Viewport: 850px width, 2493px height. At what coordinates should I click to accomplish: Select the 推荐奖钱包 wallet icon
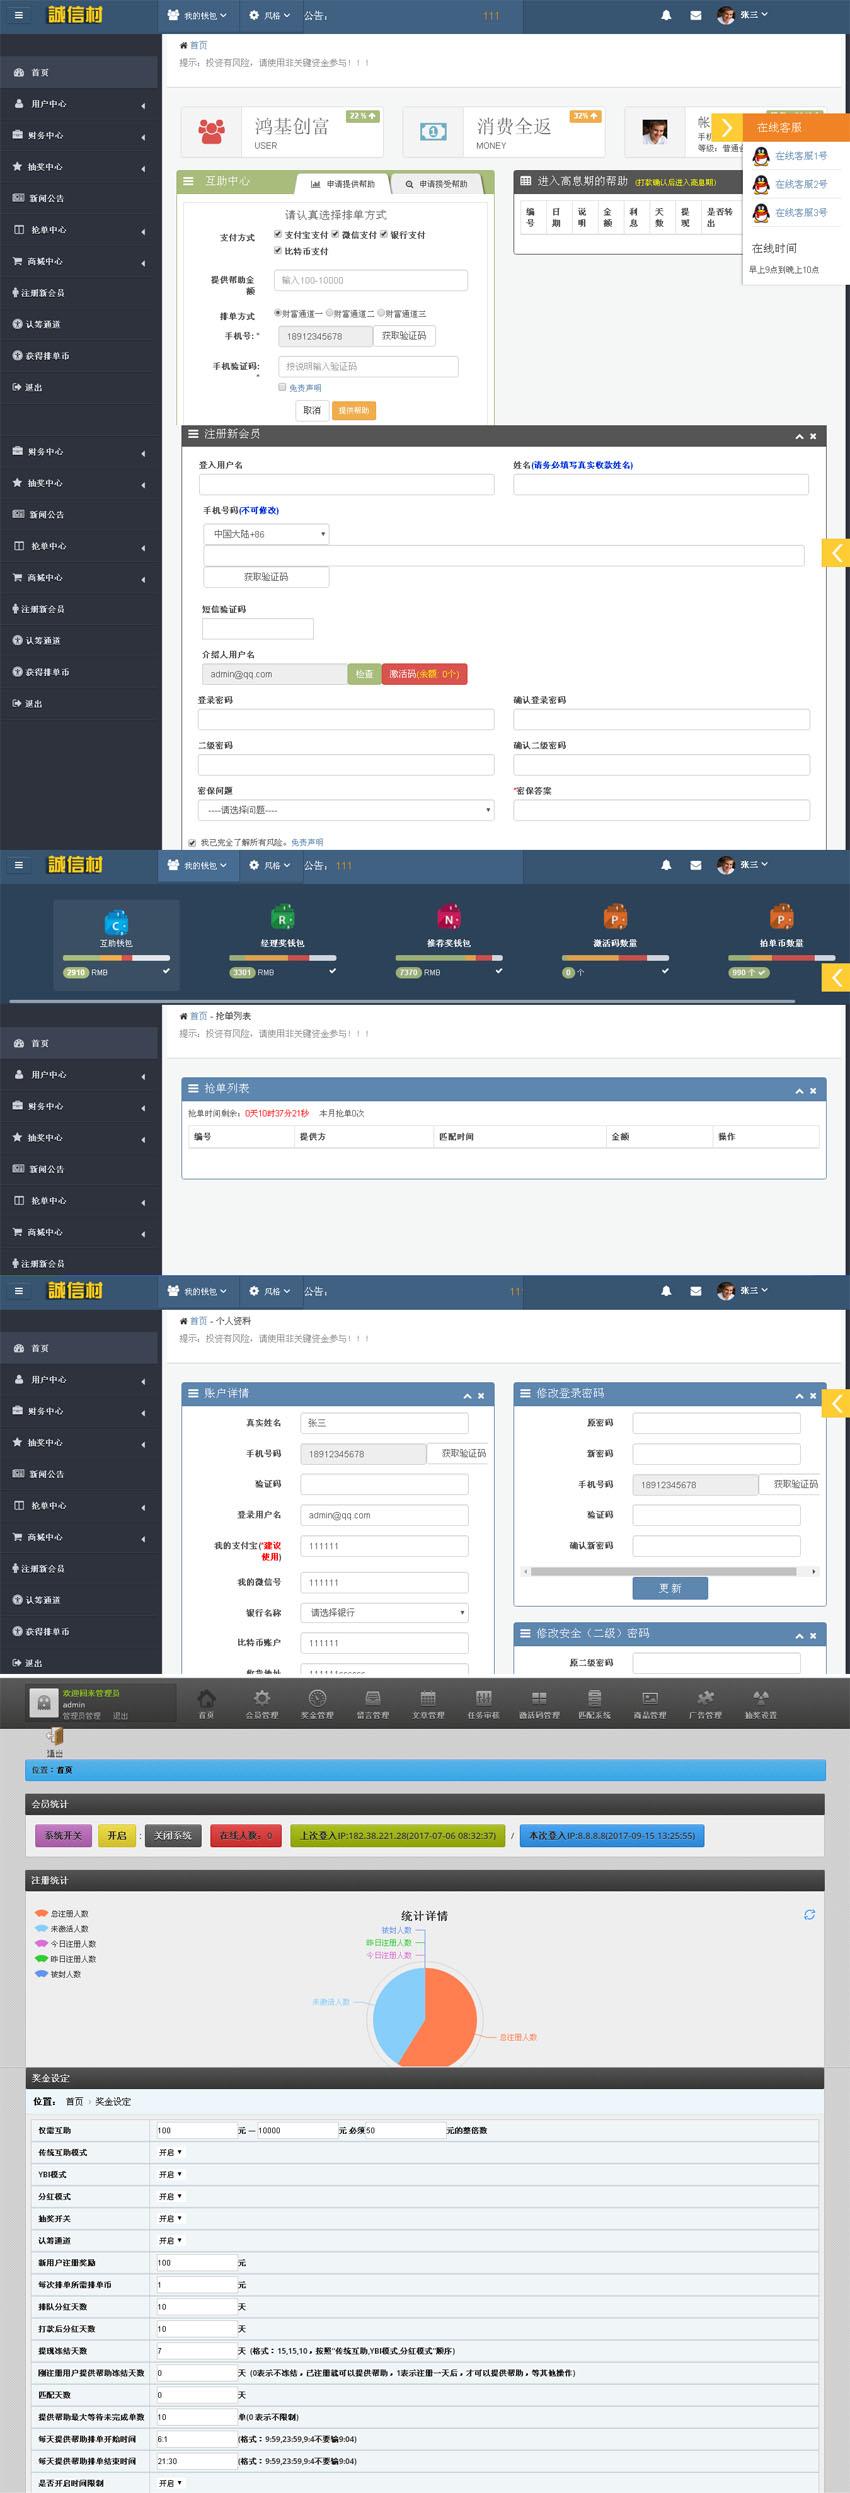448,918
